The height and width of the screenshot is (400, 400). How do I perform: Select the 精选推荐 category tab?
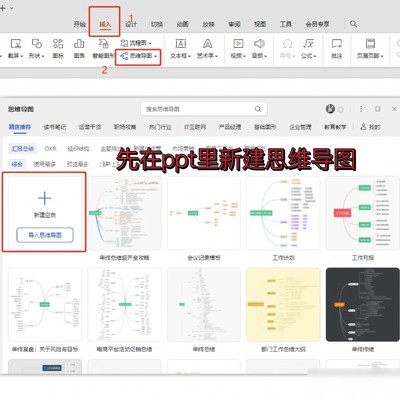pos(20,127)
